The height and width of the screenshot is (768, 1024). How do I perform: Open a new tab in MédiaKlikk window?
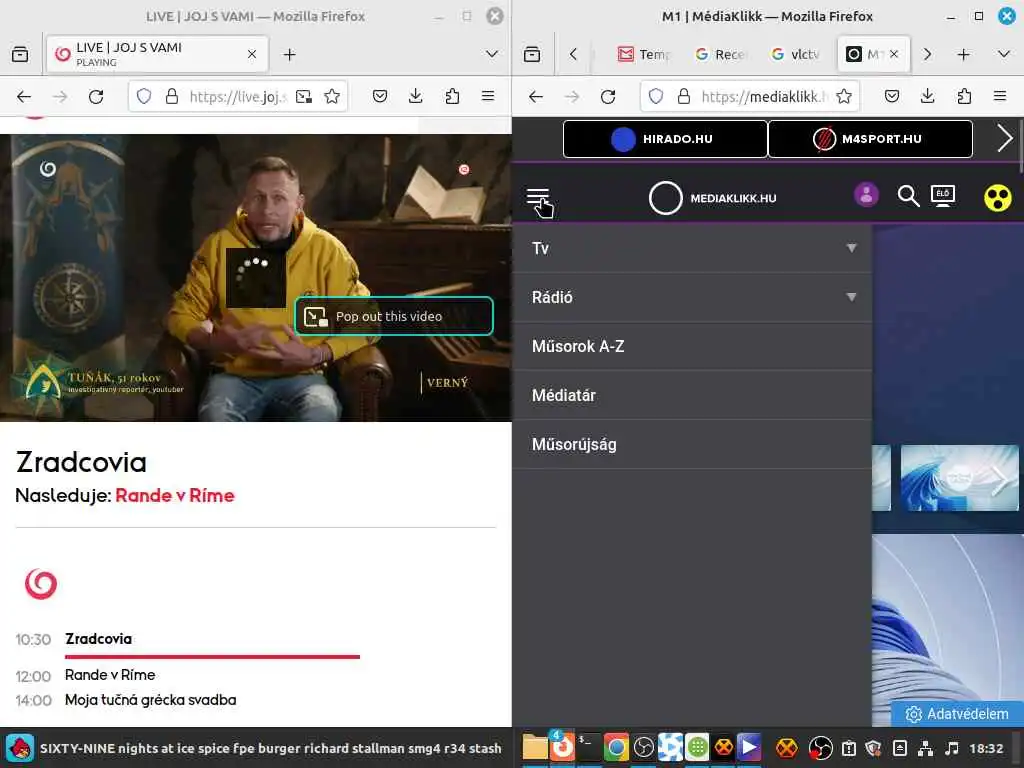tap(963, 54)
